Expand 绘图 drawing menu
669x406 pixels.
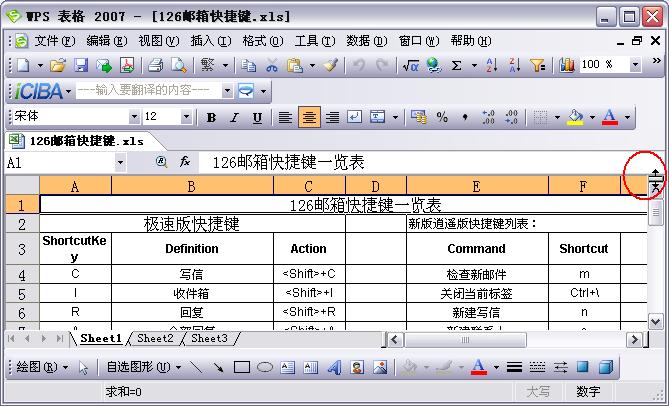(42, 367)
